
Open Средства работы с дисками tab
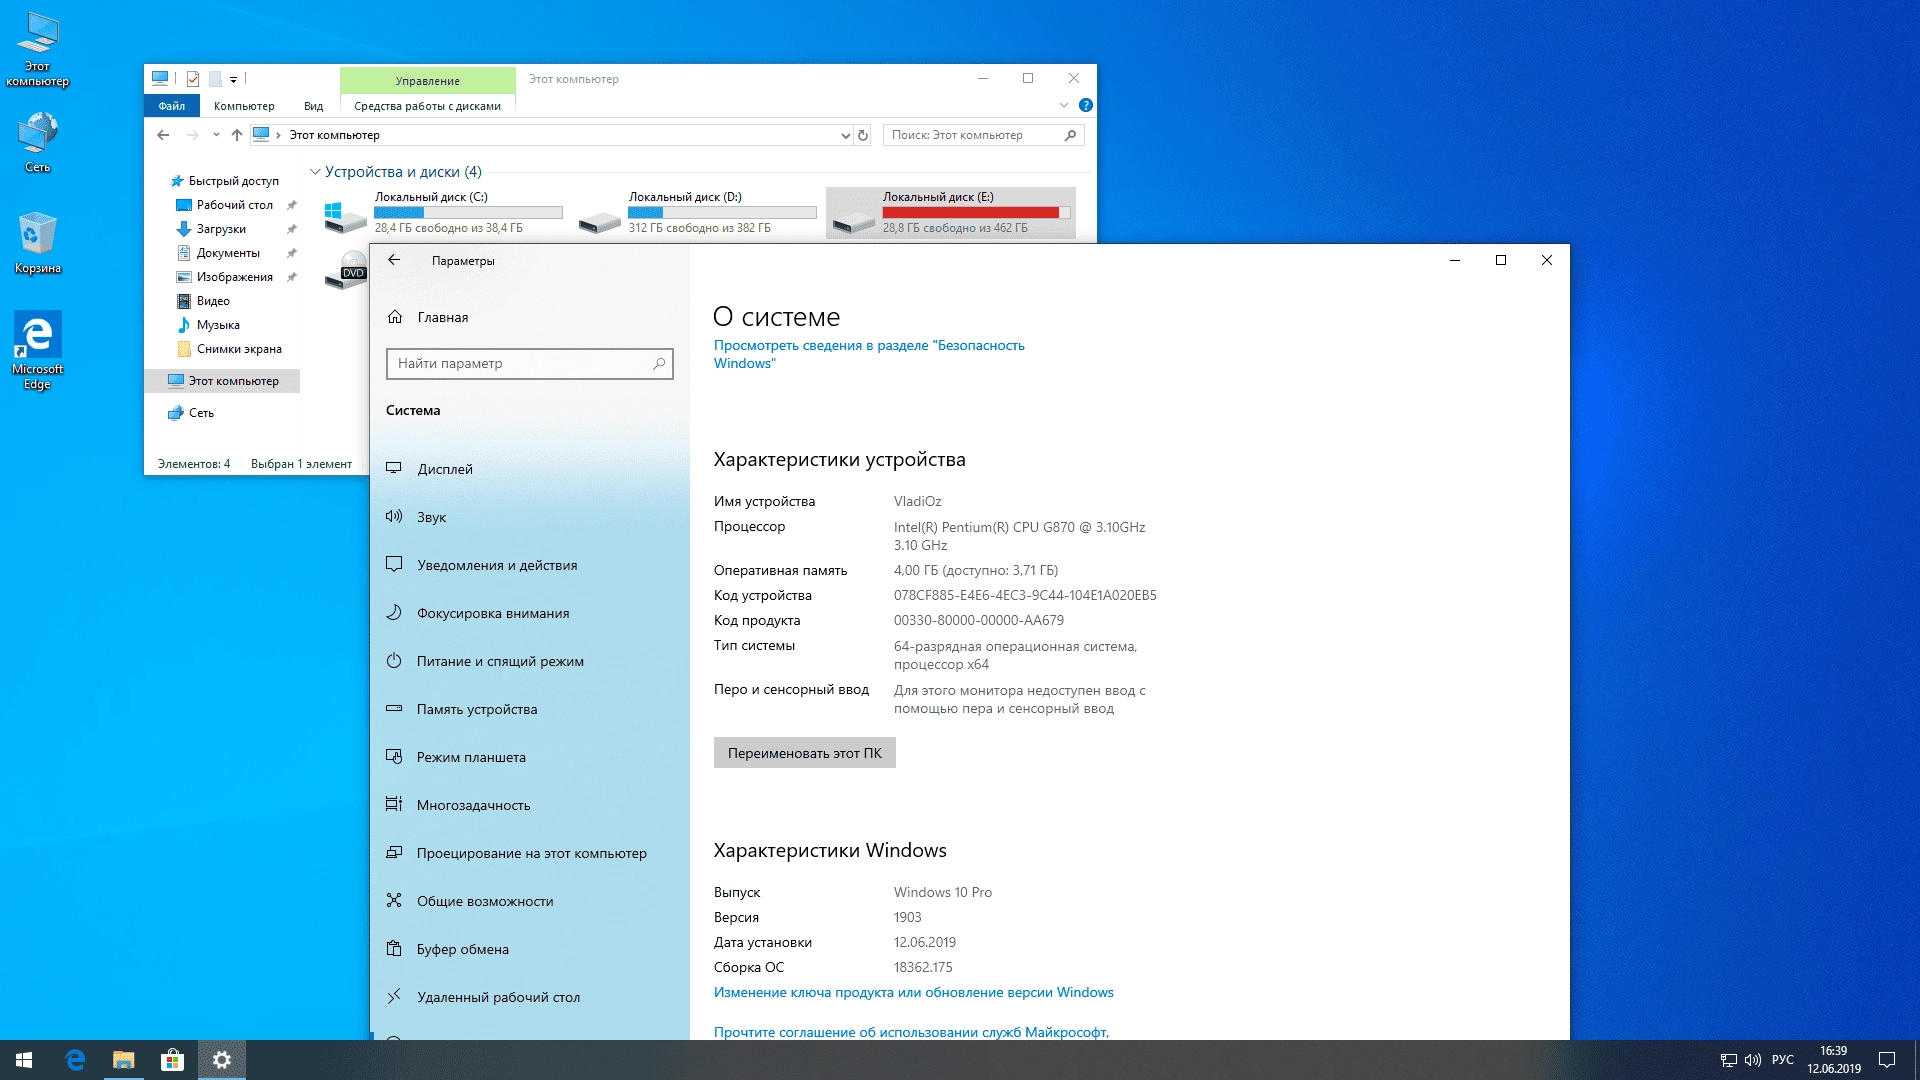[x=427, y=106]
